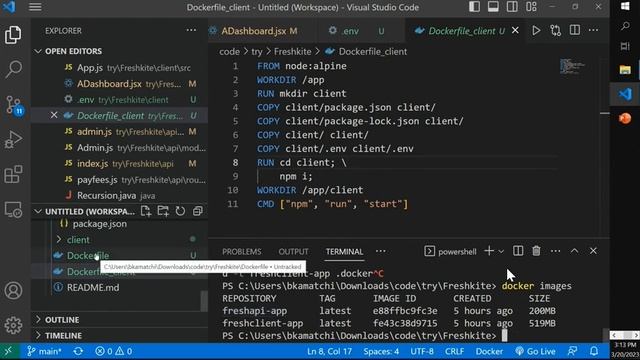The width and height of the screenshot is (640, 360).
Task: Open Source Control view with 11 changes
Action: pos(14,105)
